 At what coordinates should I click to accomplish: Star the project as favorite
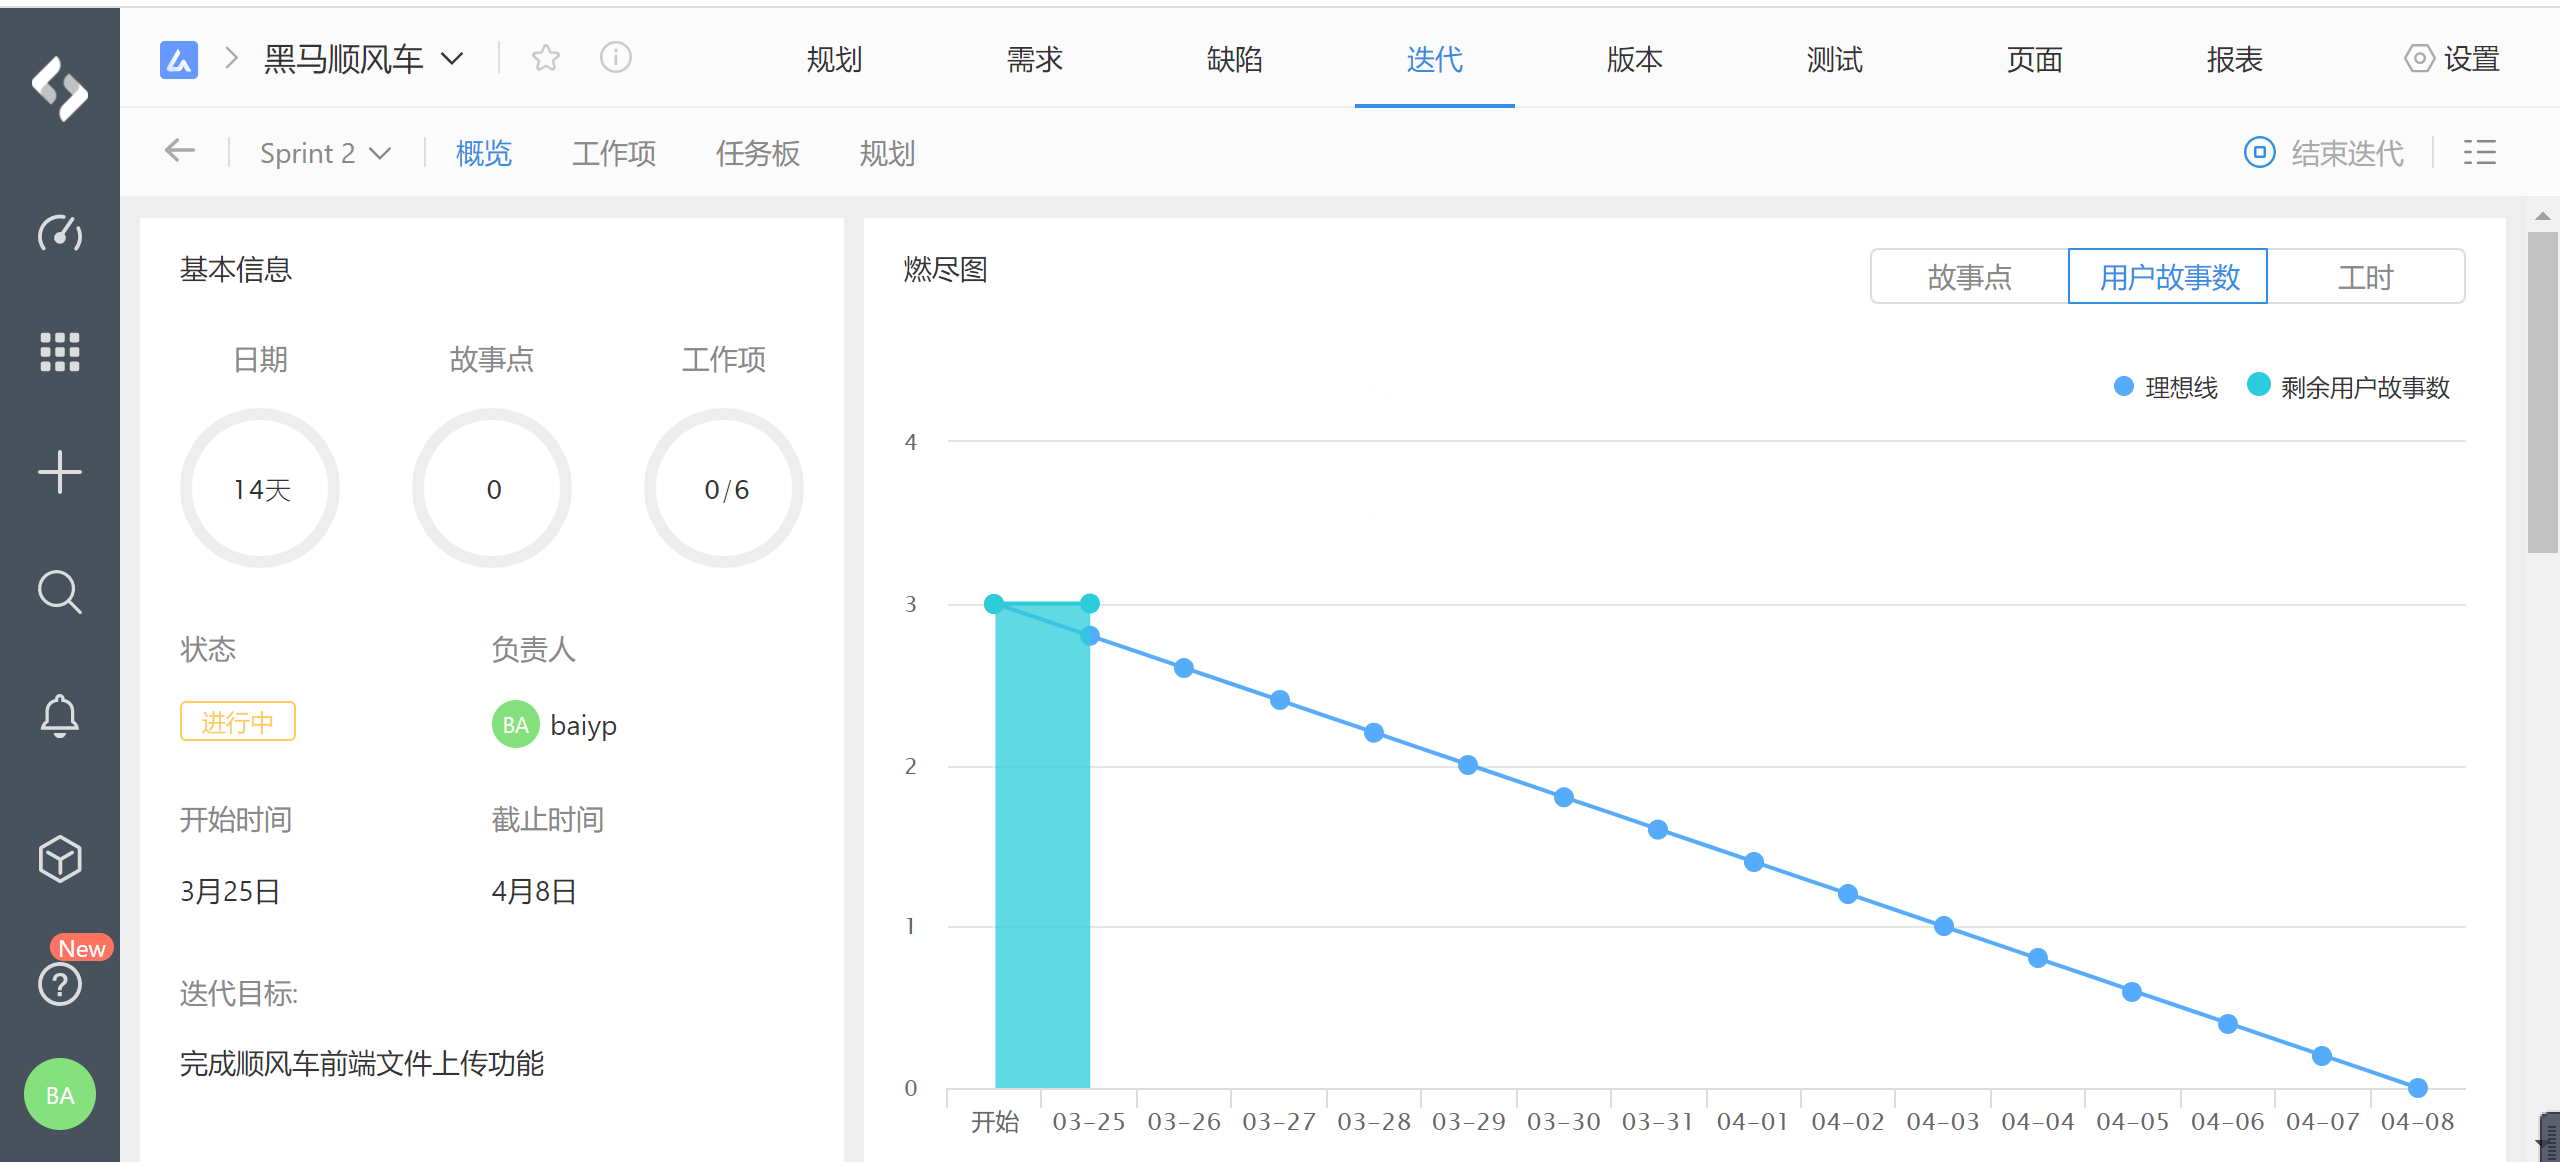click(x=545, y=58)
